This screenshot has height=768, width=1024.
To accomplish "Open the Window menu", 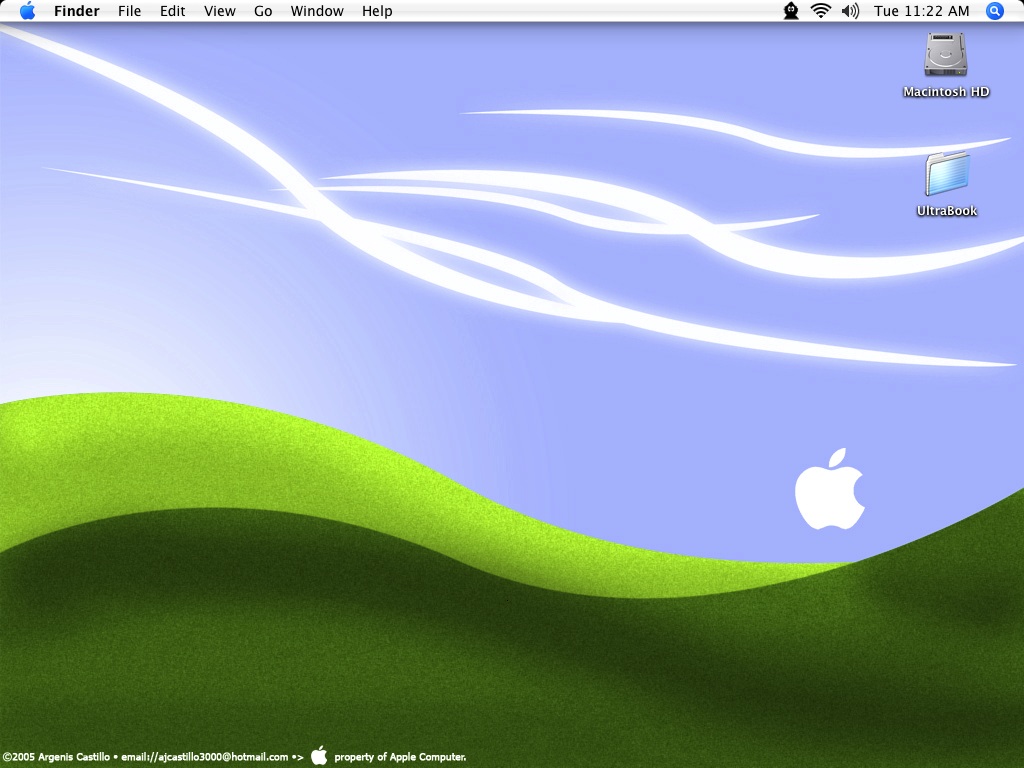I will point(317,11).
